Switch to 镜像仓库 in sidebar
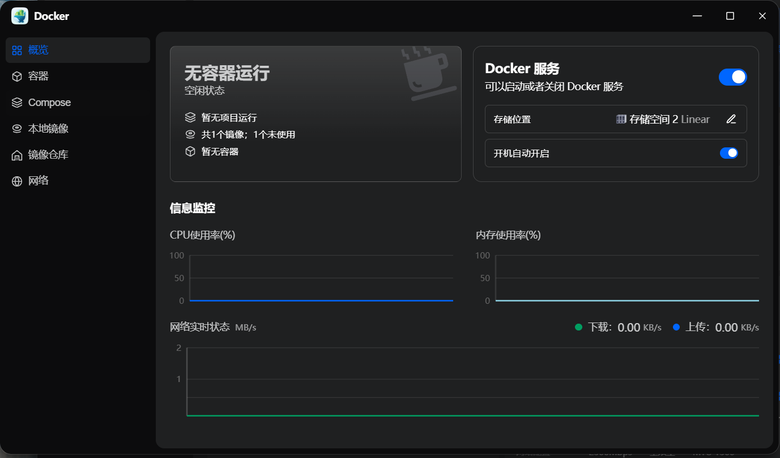Screen dimensions: 780x458 [x=78, y=155]
